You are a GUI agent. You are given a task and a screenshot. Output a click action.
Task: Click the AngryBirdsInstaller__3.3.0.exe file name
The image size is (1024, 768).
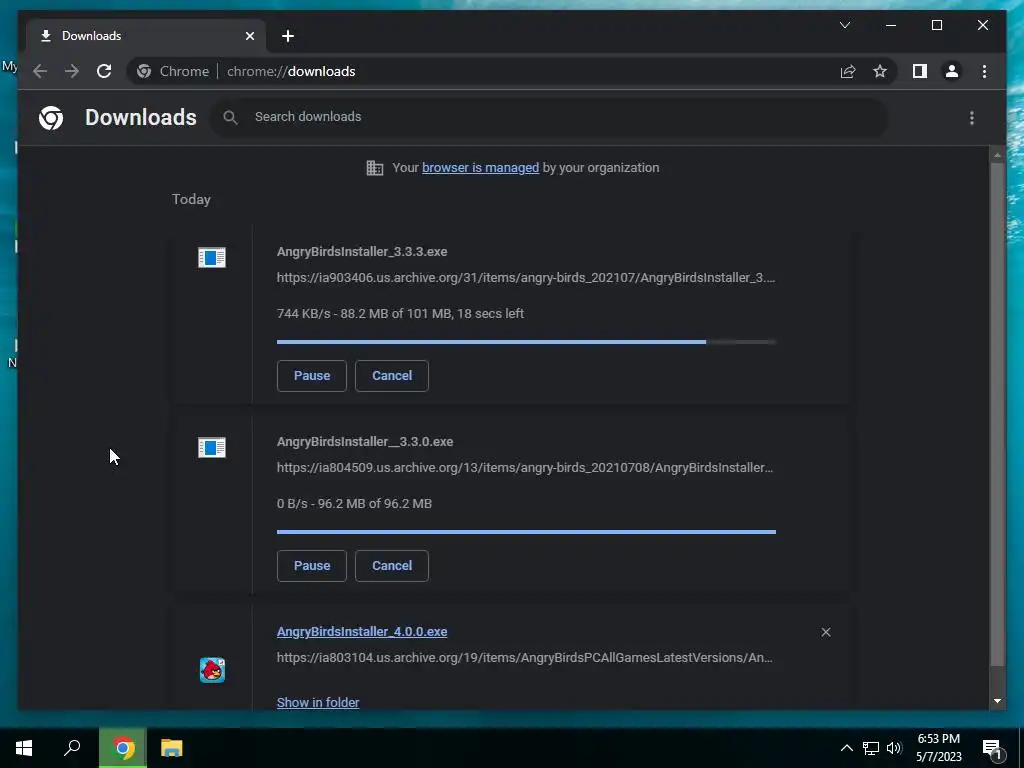point(364,441)
